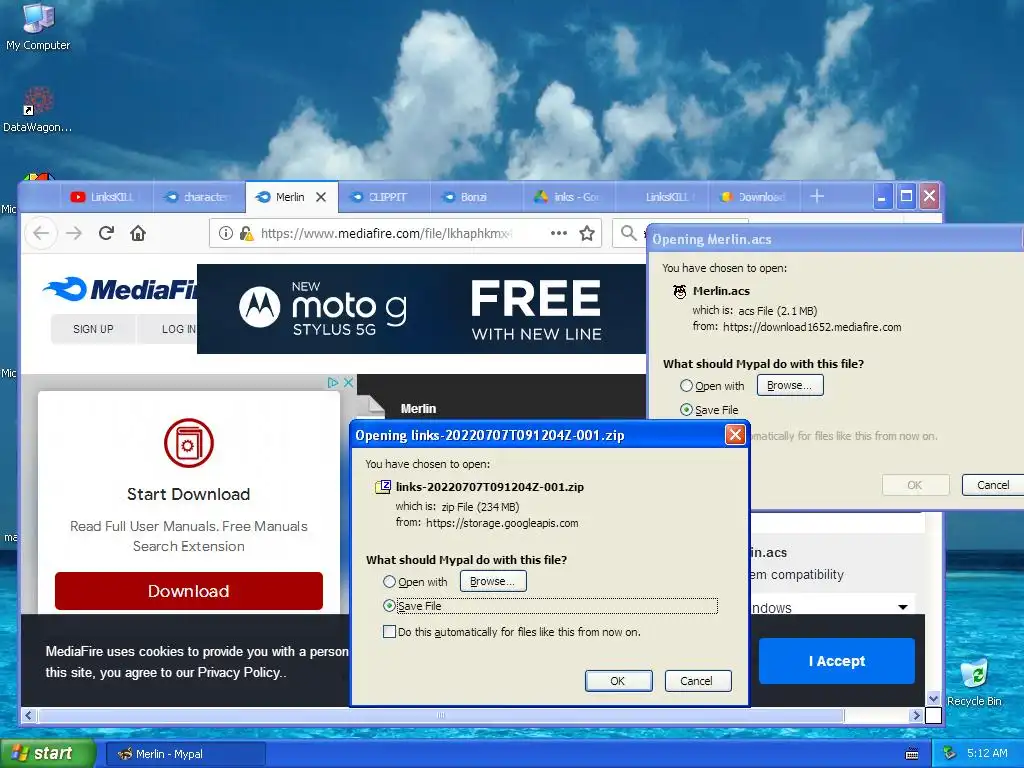Open a new tab with plus button
1024x768 pixels.
coord(817,196)
